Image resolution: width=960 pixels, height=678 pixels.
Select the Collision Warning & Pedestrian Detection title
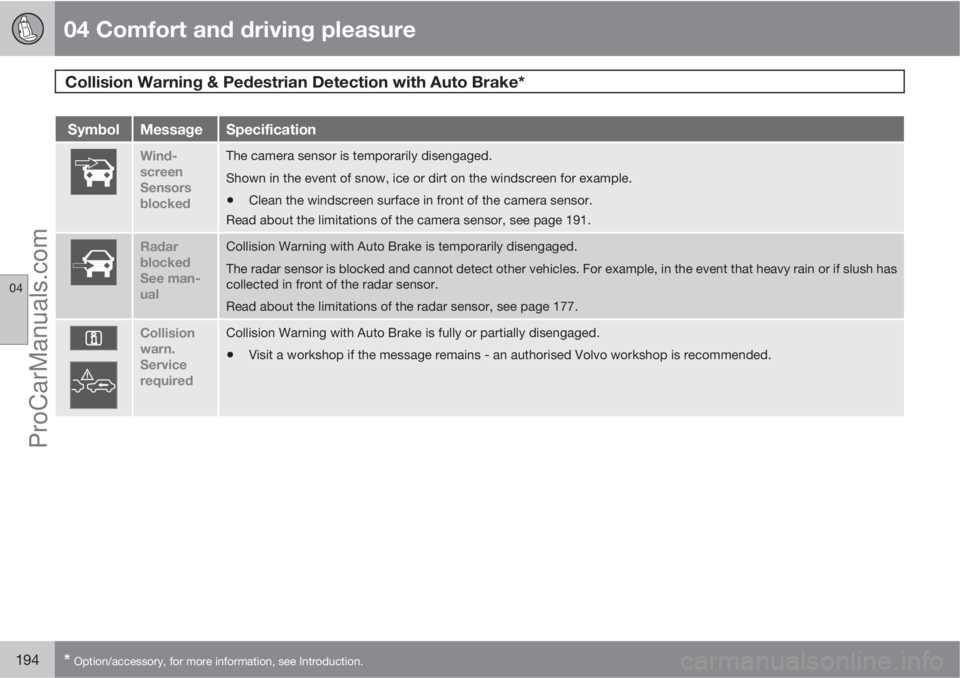coord(295,82)
